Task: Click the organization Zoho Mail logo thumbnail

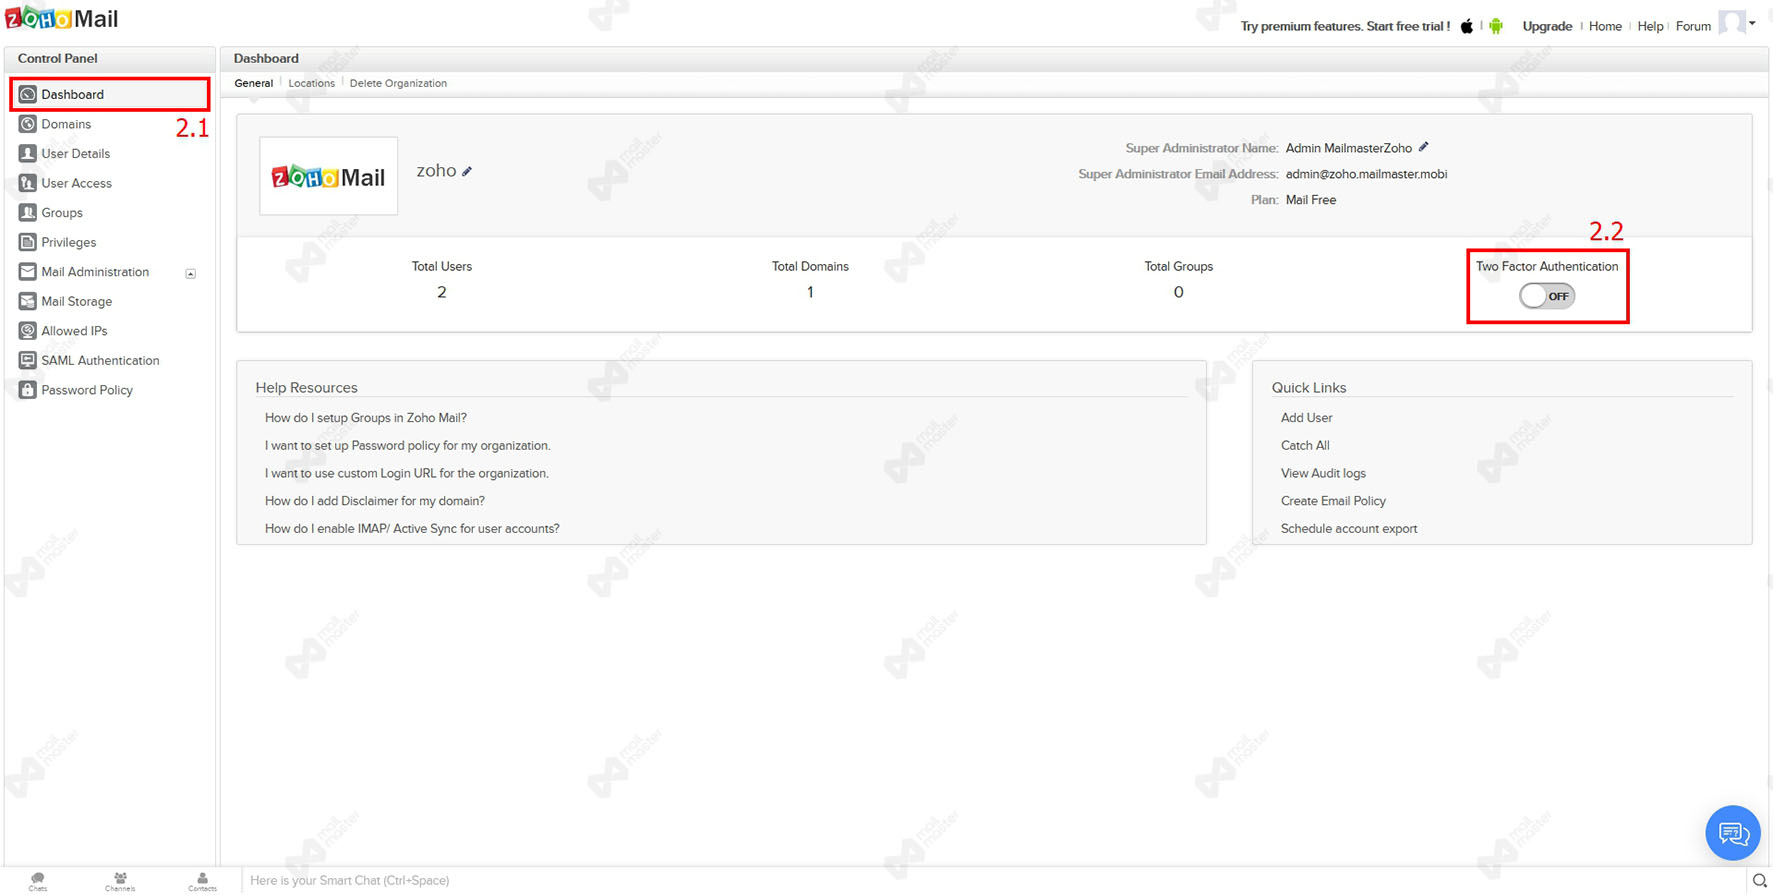Action: [x=329, y=176]
